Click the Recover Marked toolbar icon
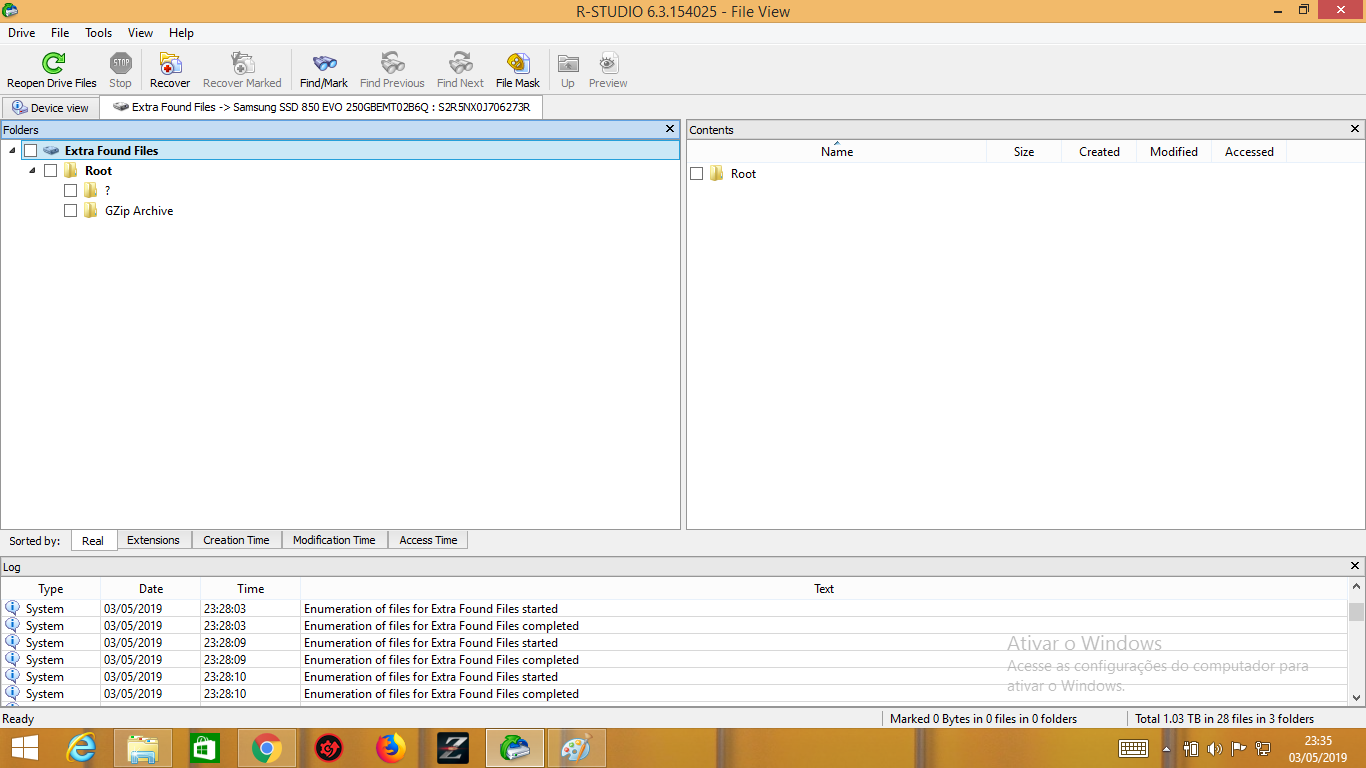The height and width of the screenshot is (768, 1366). pos(242,64)
